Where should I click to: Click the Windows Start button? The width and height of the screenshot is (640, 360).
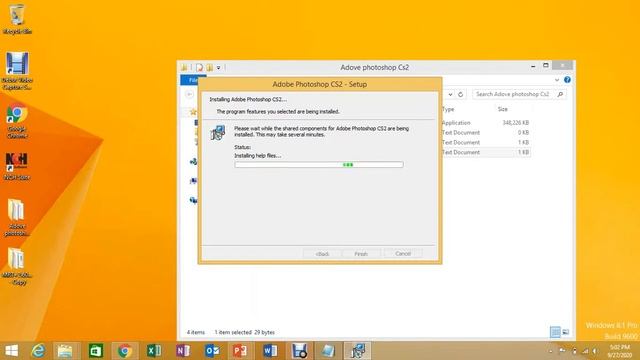(12, 351)
